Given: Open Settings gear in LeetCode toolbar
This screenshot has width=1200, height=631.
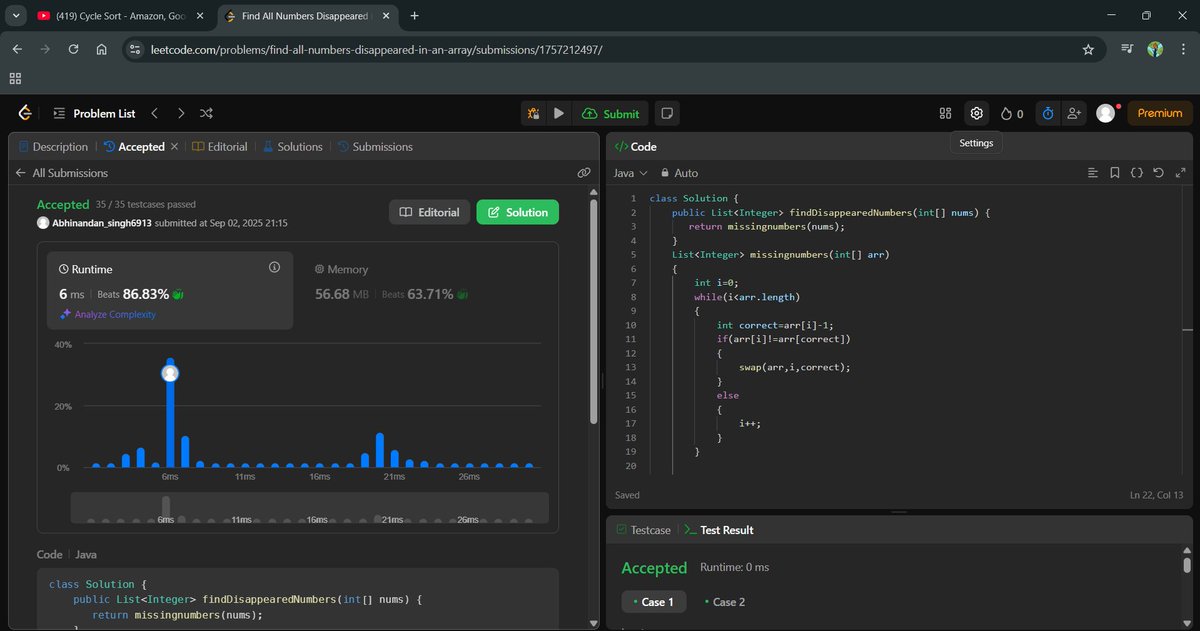Looking at the screenshot, I should click(x=976, y=113).
